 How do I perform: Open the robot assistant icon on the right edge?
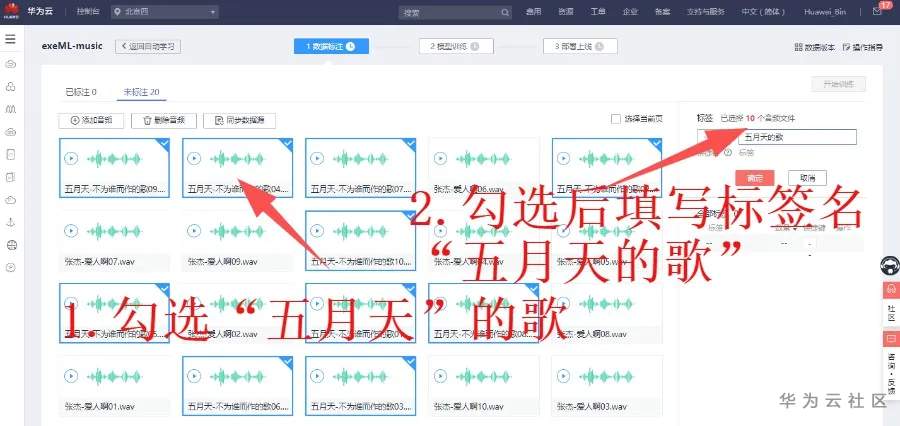coord(890,266)
